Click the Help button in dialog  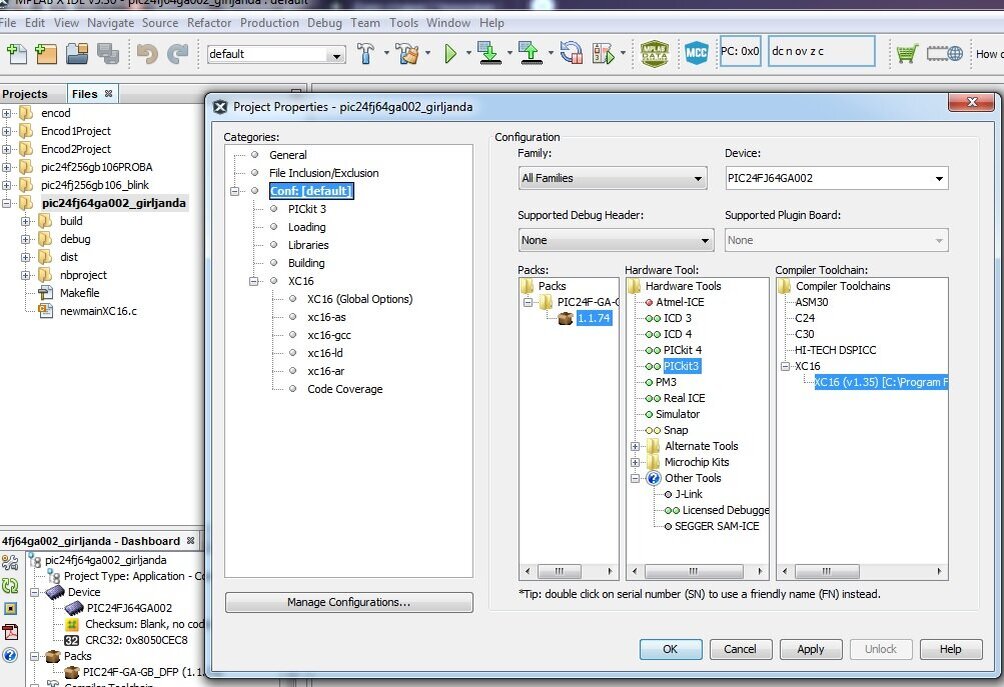point(951,649)
